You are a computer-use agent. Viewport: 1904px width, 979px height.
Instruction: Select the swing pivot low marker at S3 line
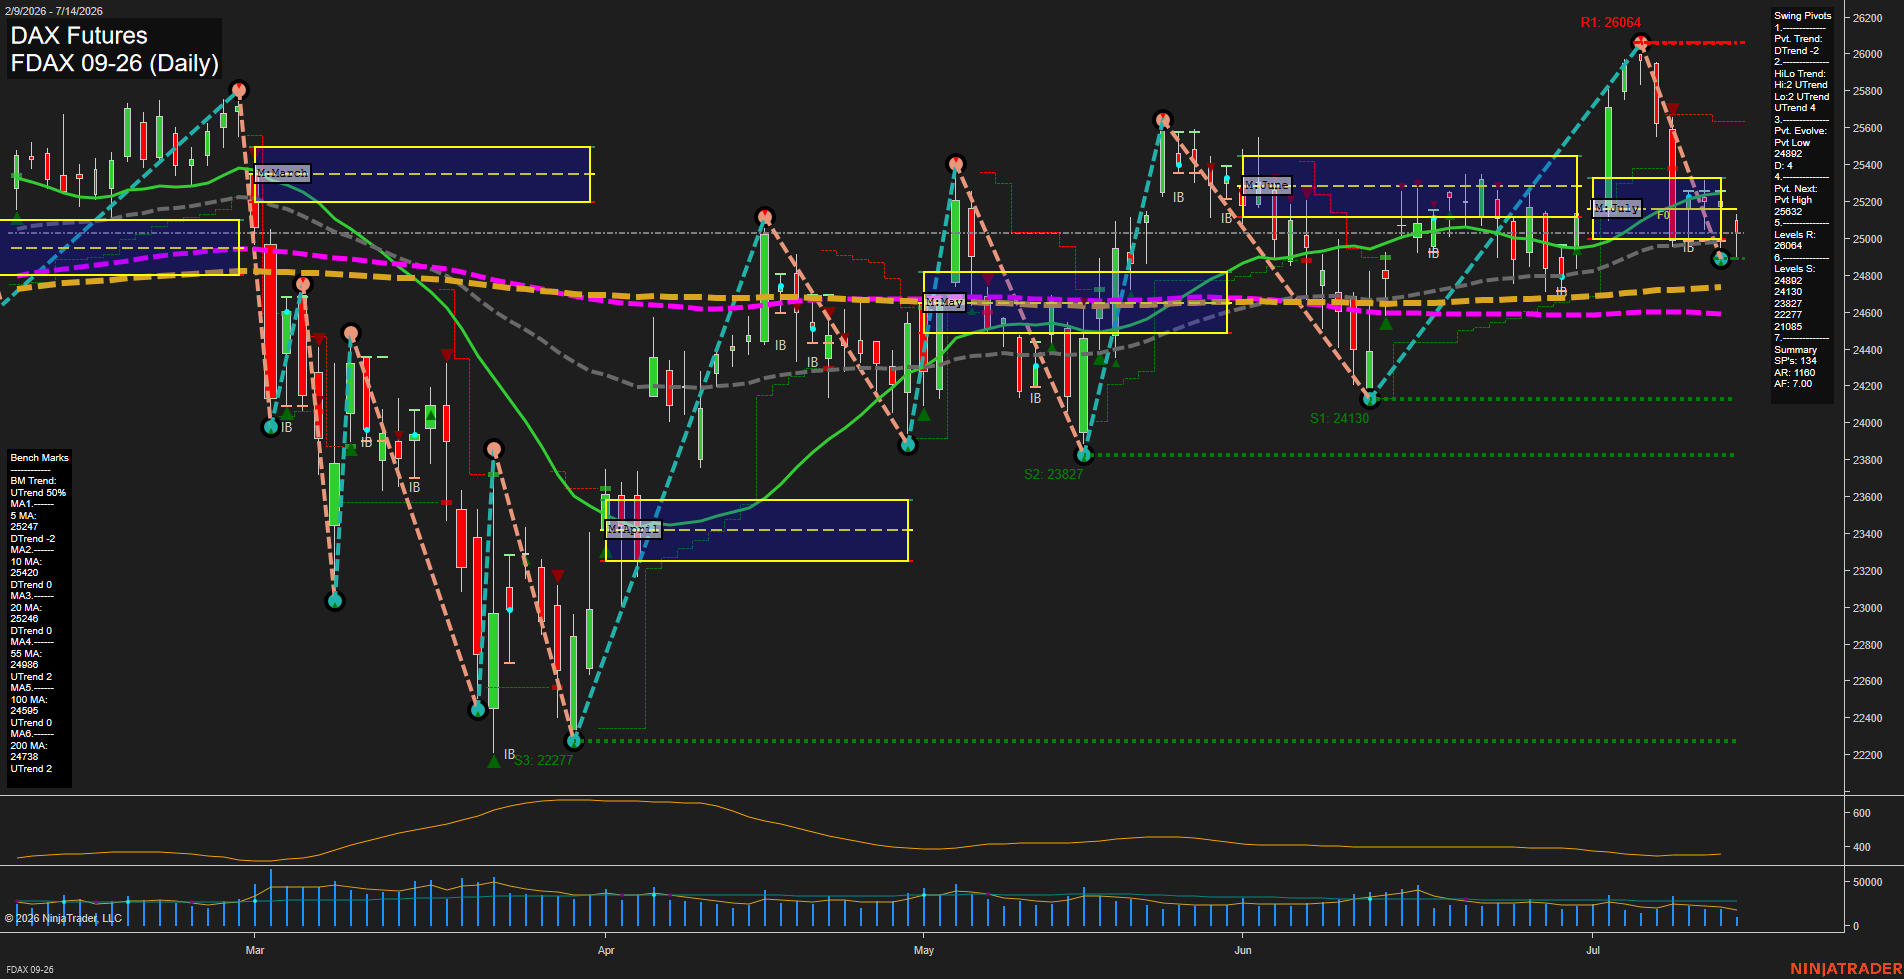[574, 741]
